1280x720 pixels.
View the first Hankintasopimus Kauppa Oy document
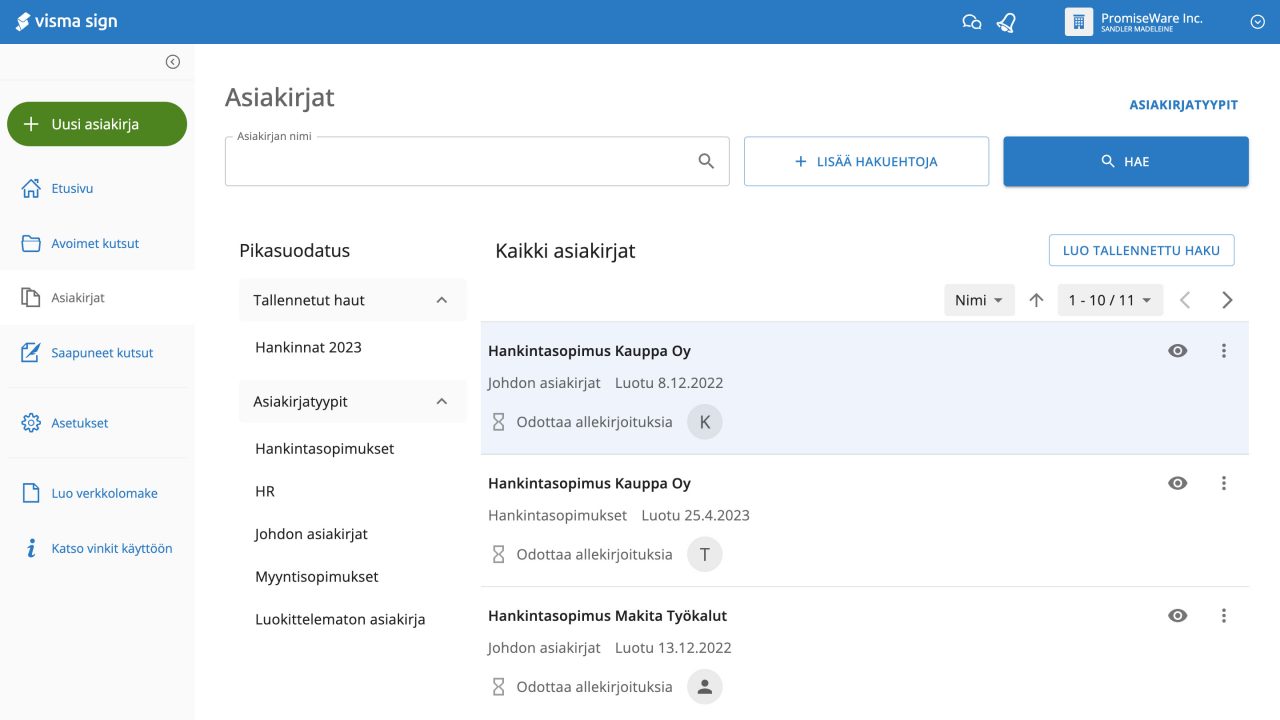click(x=1178, y=351)
